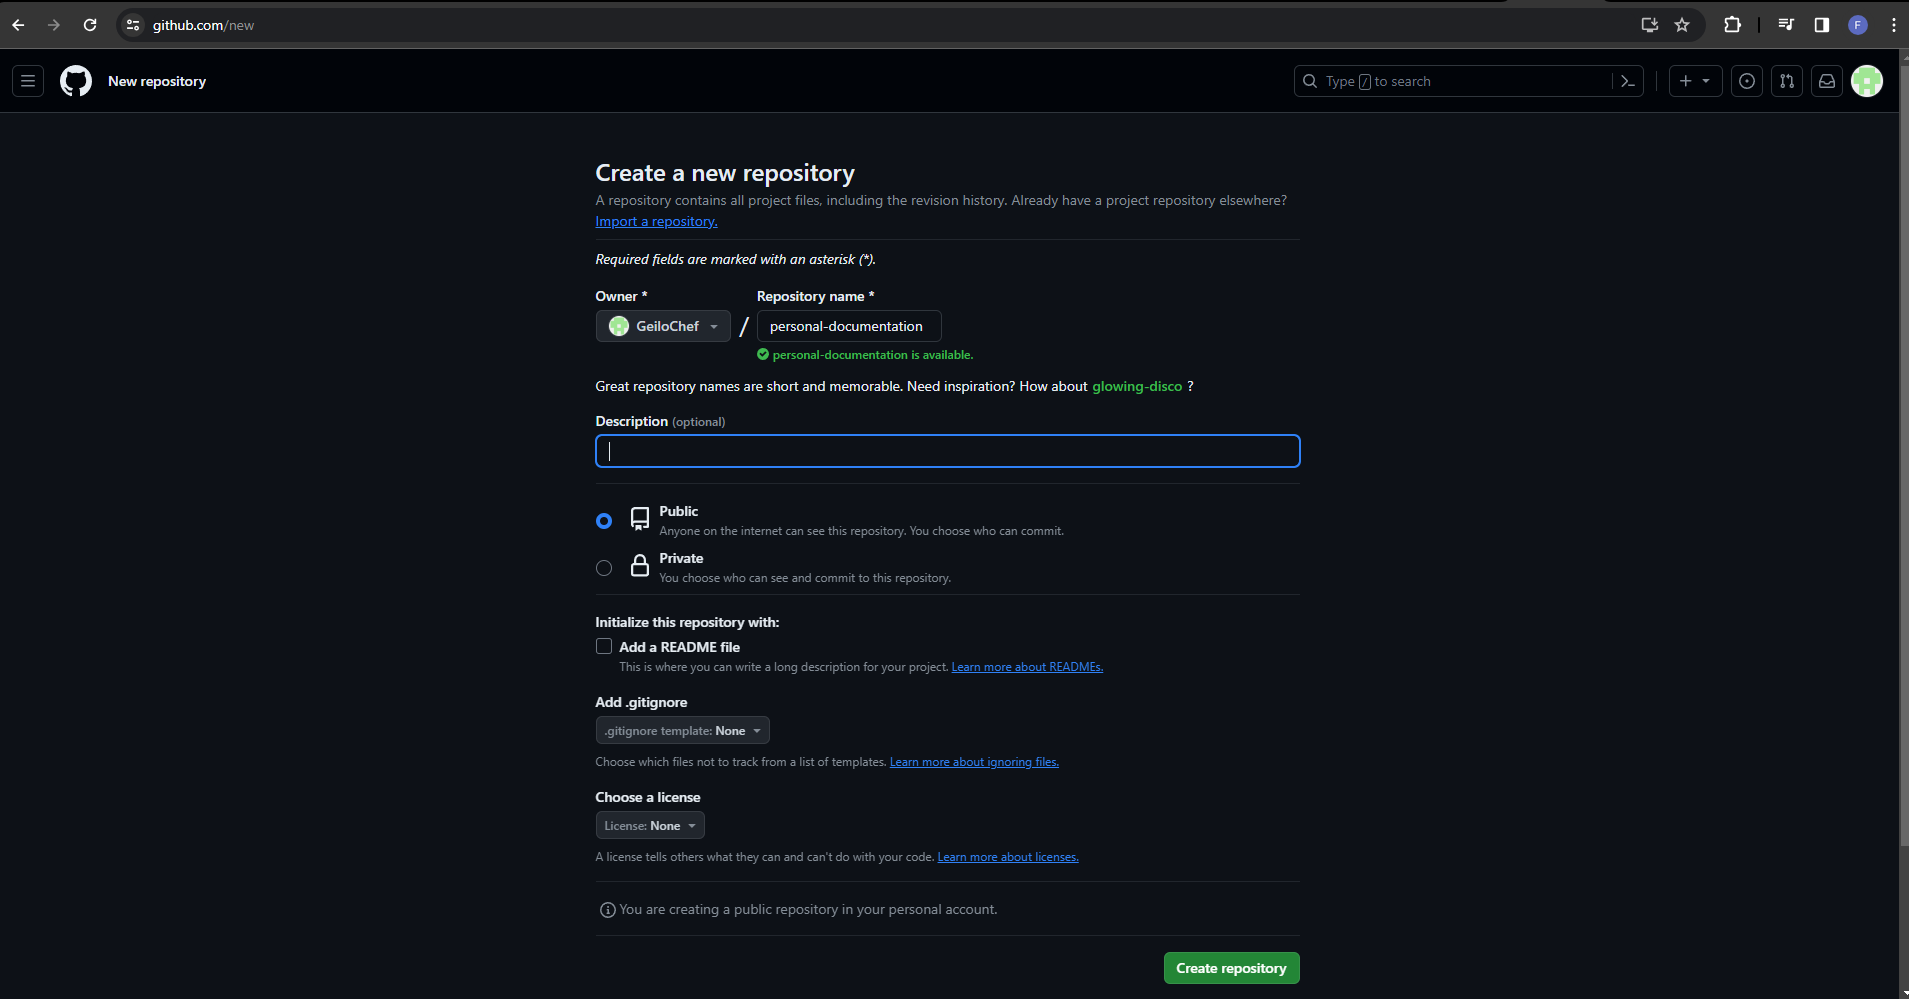Open the GitHub command palette icon
Screen dimensions: 1909x999
(x=1629, y=81)
